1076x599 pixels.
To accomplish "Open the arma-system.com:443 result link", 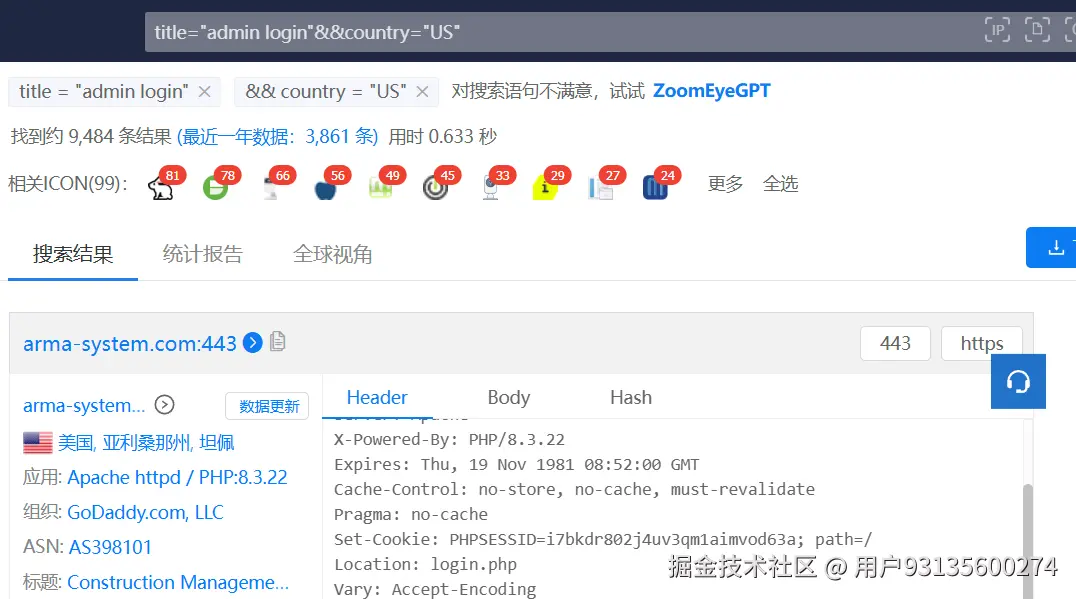I will coord(130,343).
